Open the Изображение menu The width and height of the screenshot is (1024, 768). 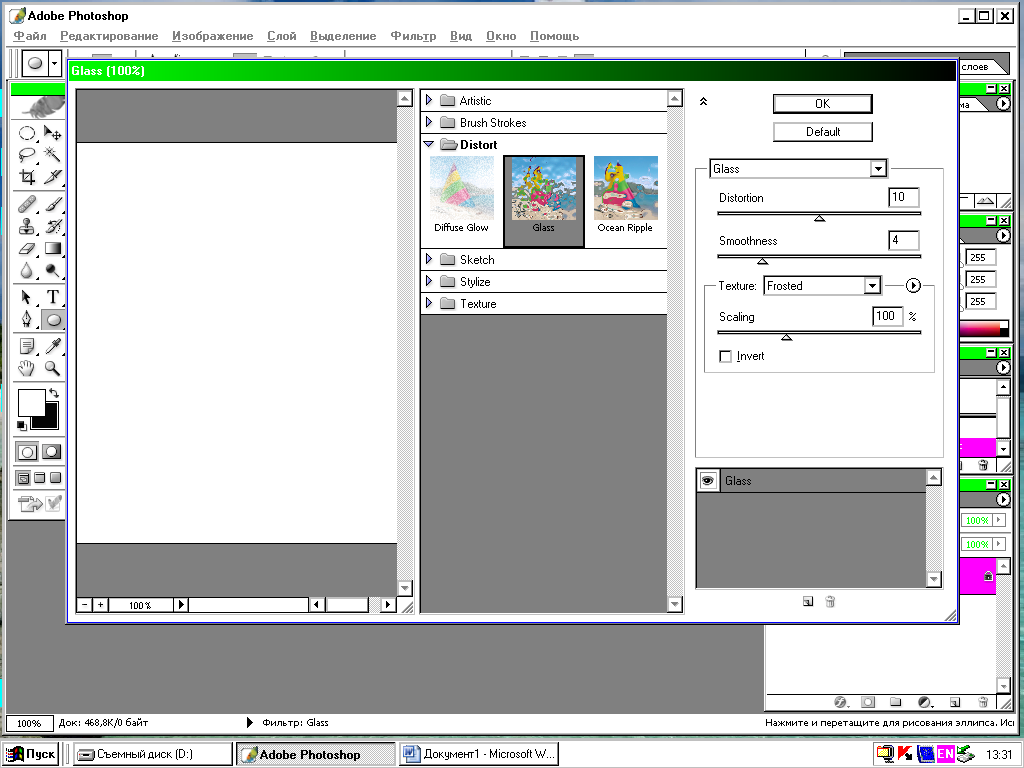212,36
